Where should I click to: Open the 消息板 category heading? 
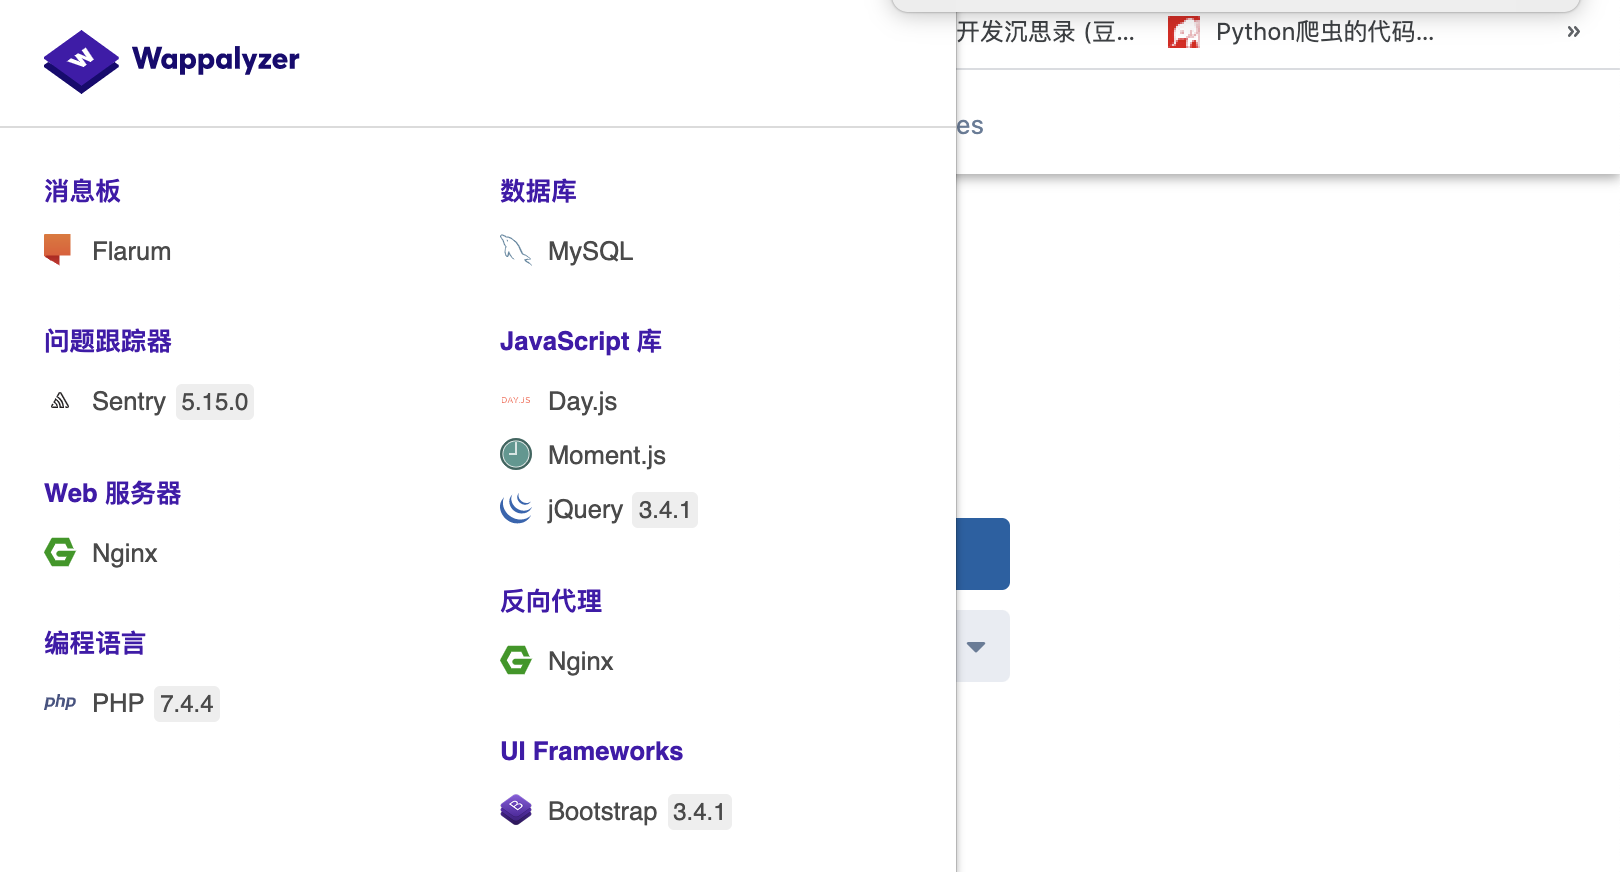(x=82, y=191)
